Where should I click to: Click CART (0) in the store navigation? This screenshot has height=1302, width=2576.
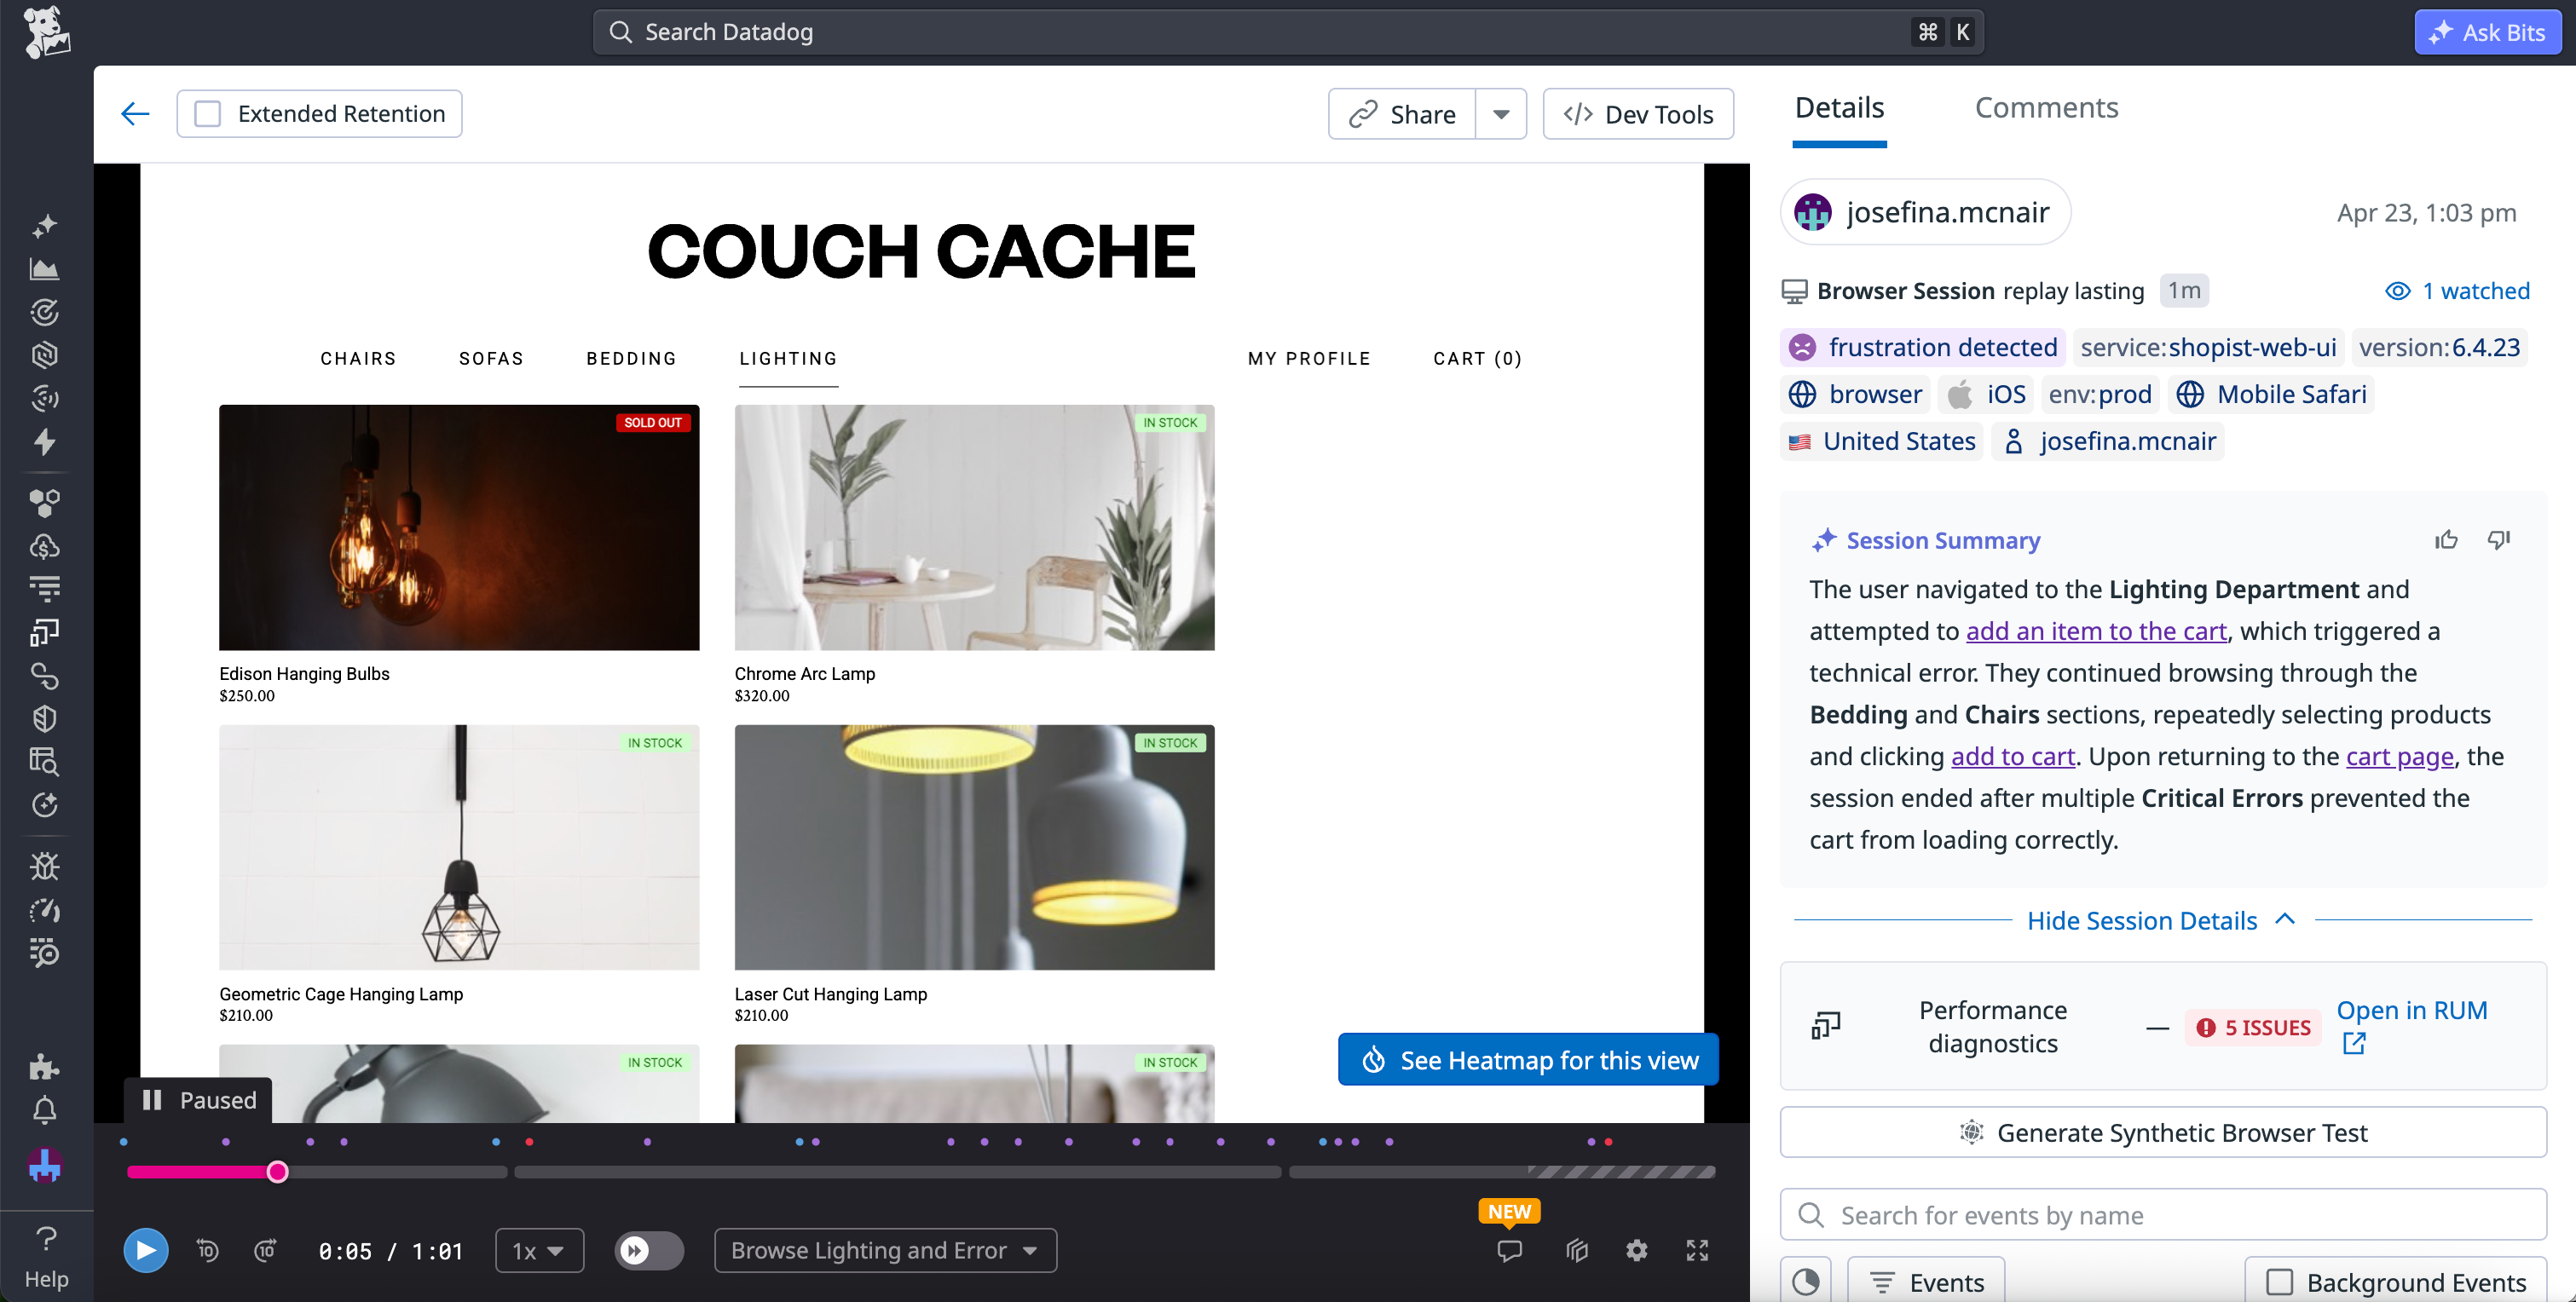click(x=1477, y=358)
